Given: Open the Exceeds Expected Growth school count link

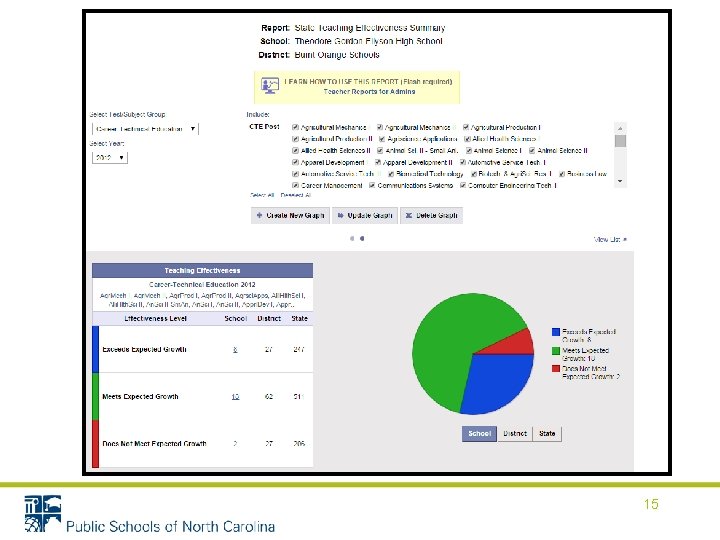Looking at the screenshot, I should click(x=235, y=349).
